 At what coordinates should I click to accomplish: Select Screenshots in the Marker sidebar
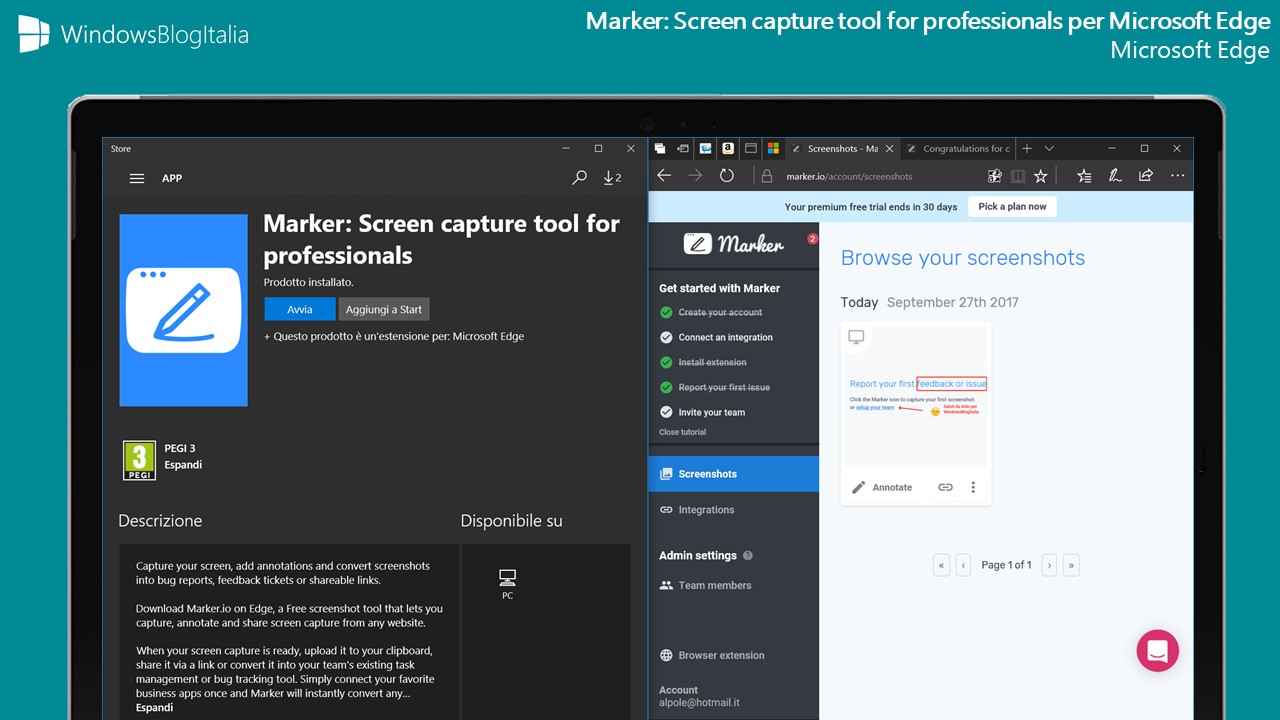[x=733, y=474]
